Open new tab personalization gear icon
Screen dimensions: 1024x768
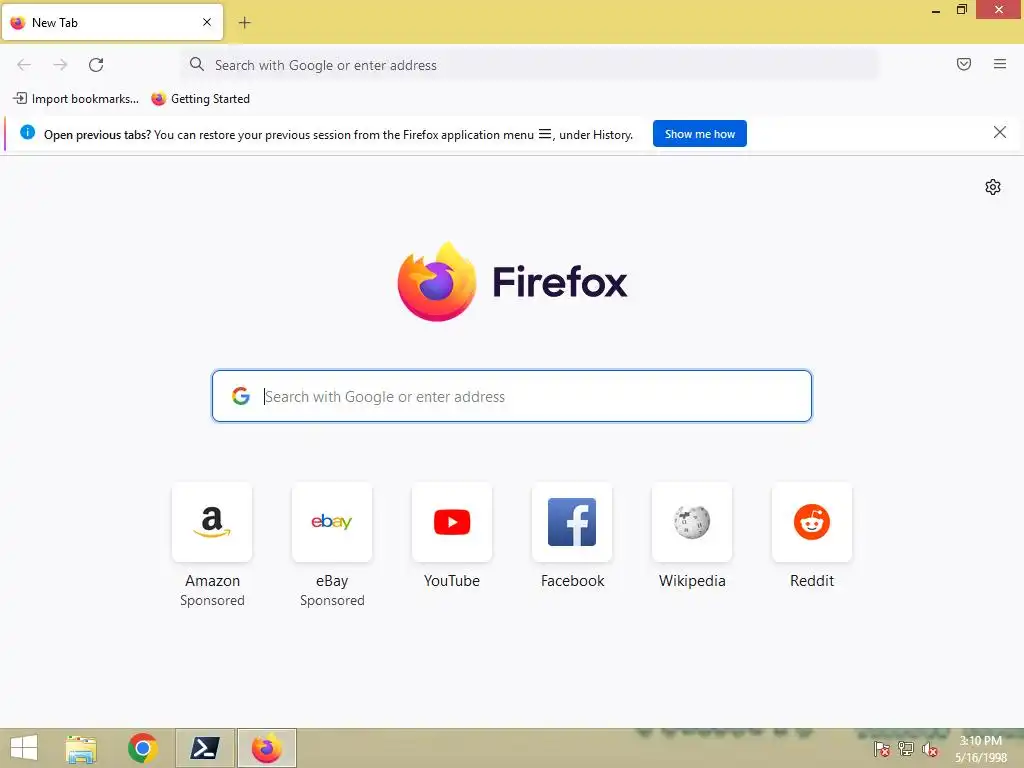pos(992,187)
